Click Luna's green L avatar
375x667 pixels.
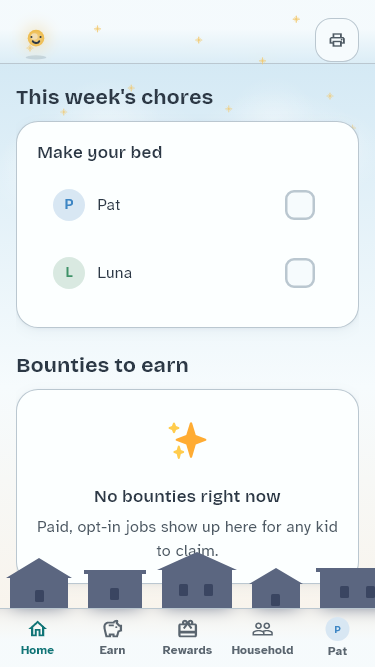69,273
